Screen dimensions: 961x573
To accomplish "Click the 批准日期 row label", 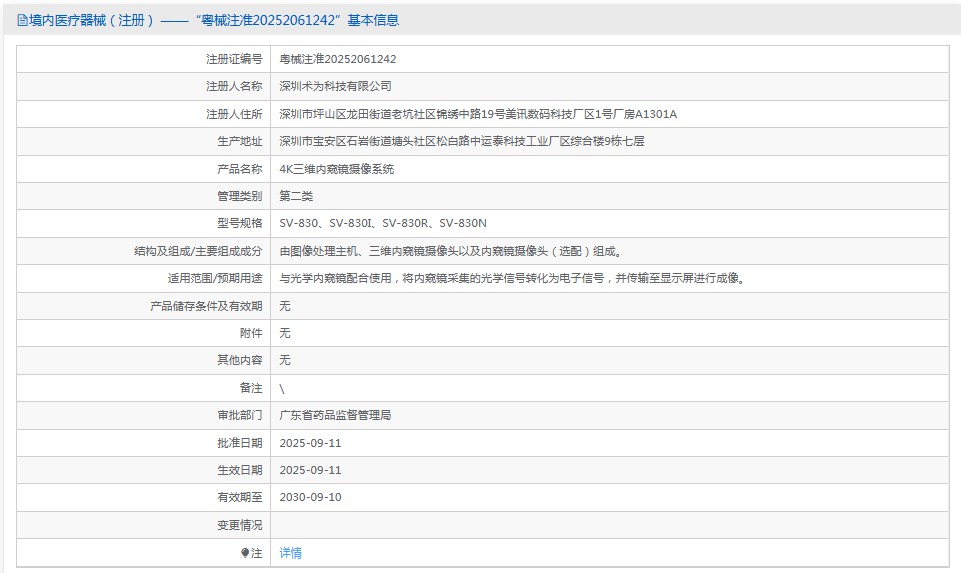I will tap(240, 443).
